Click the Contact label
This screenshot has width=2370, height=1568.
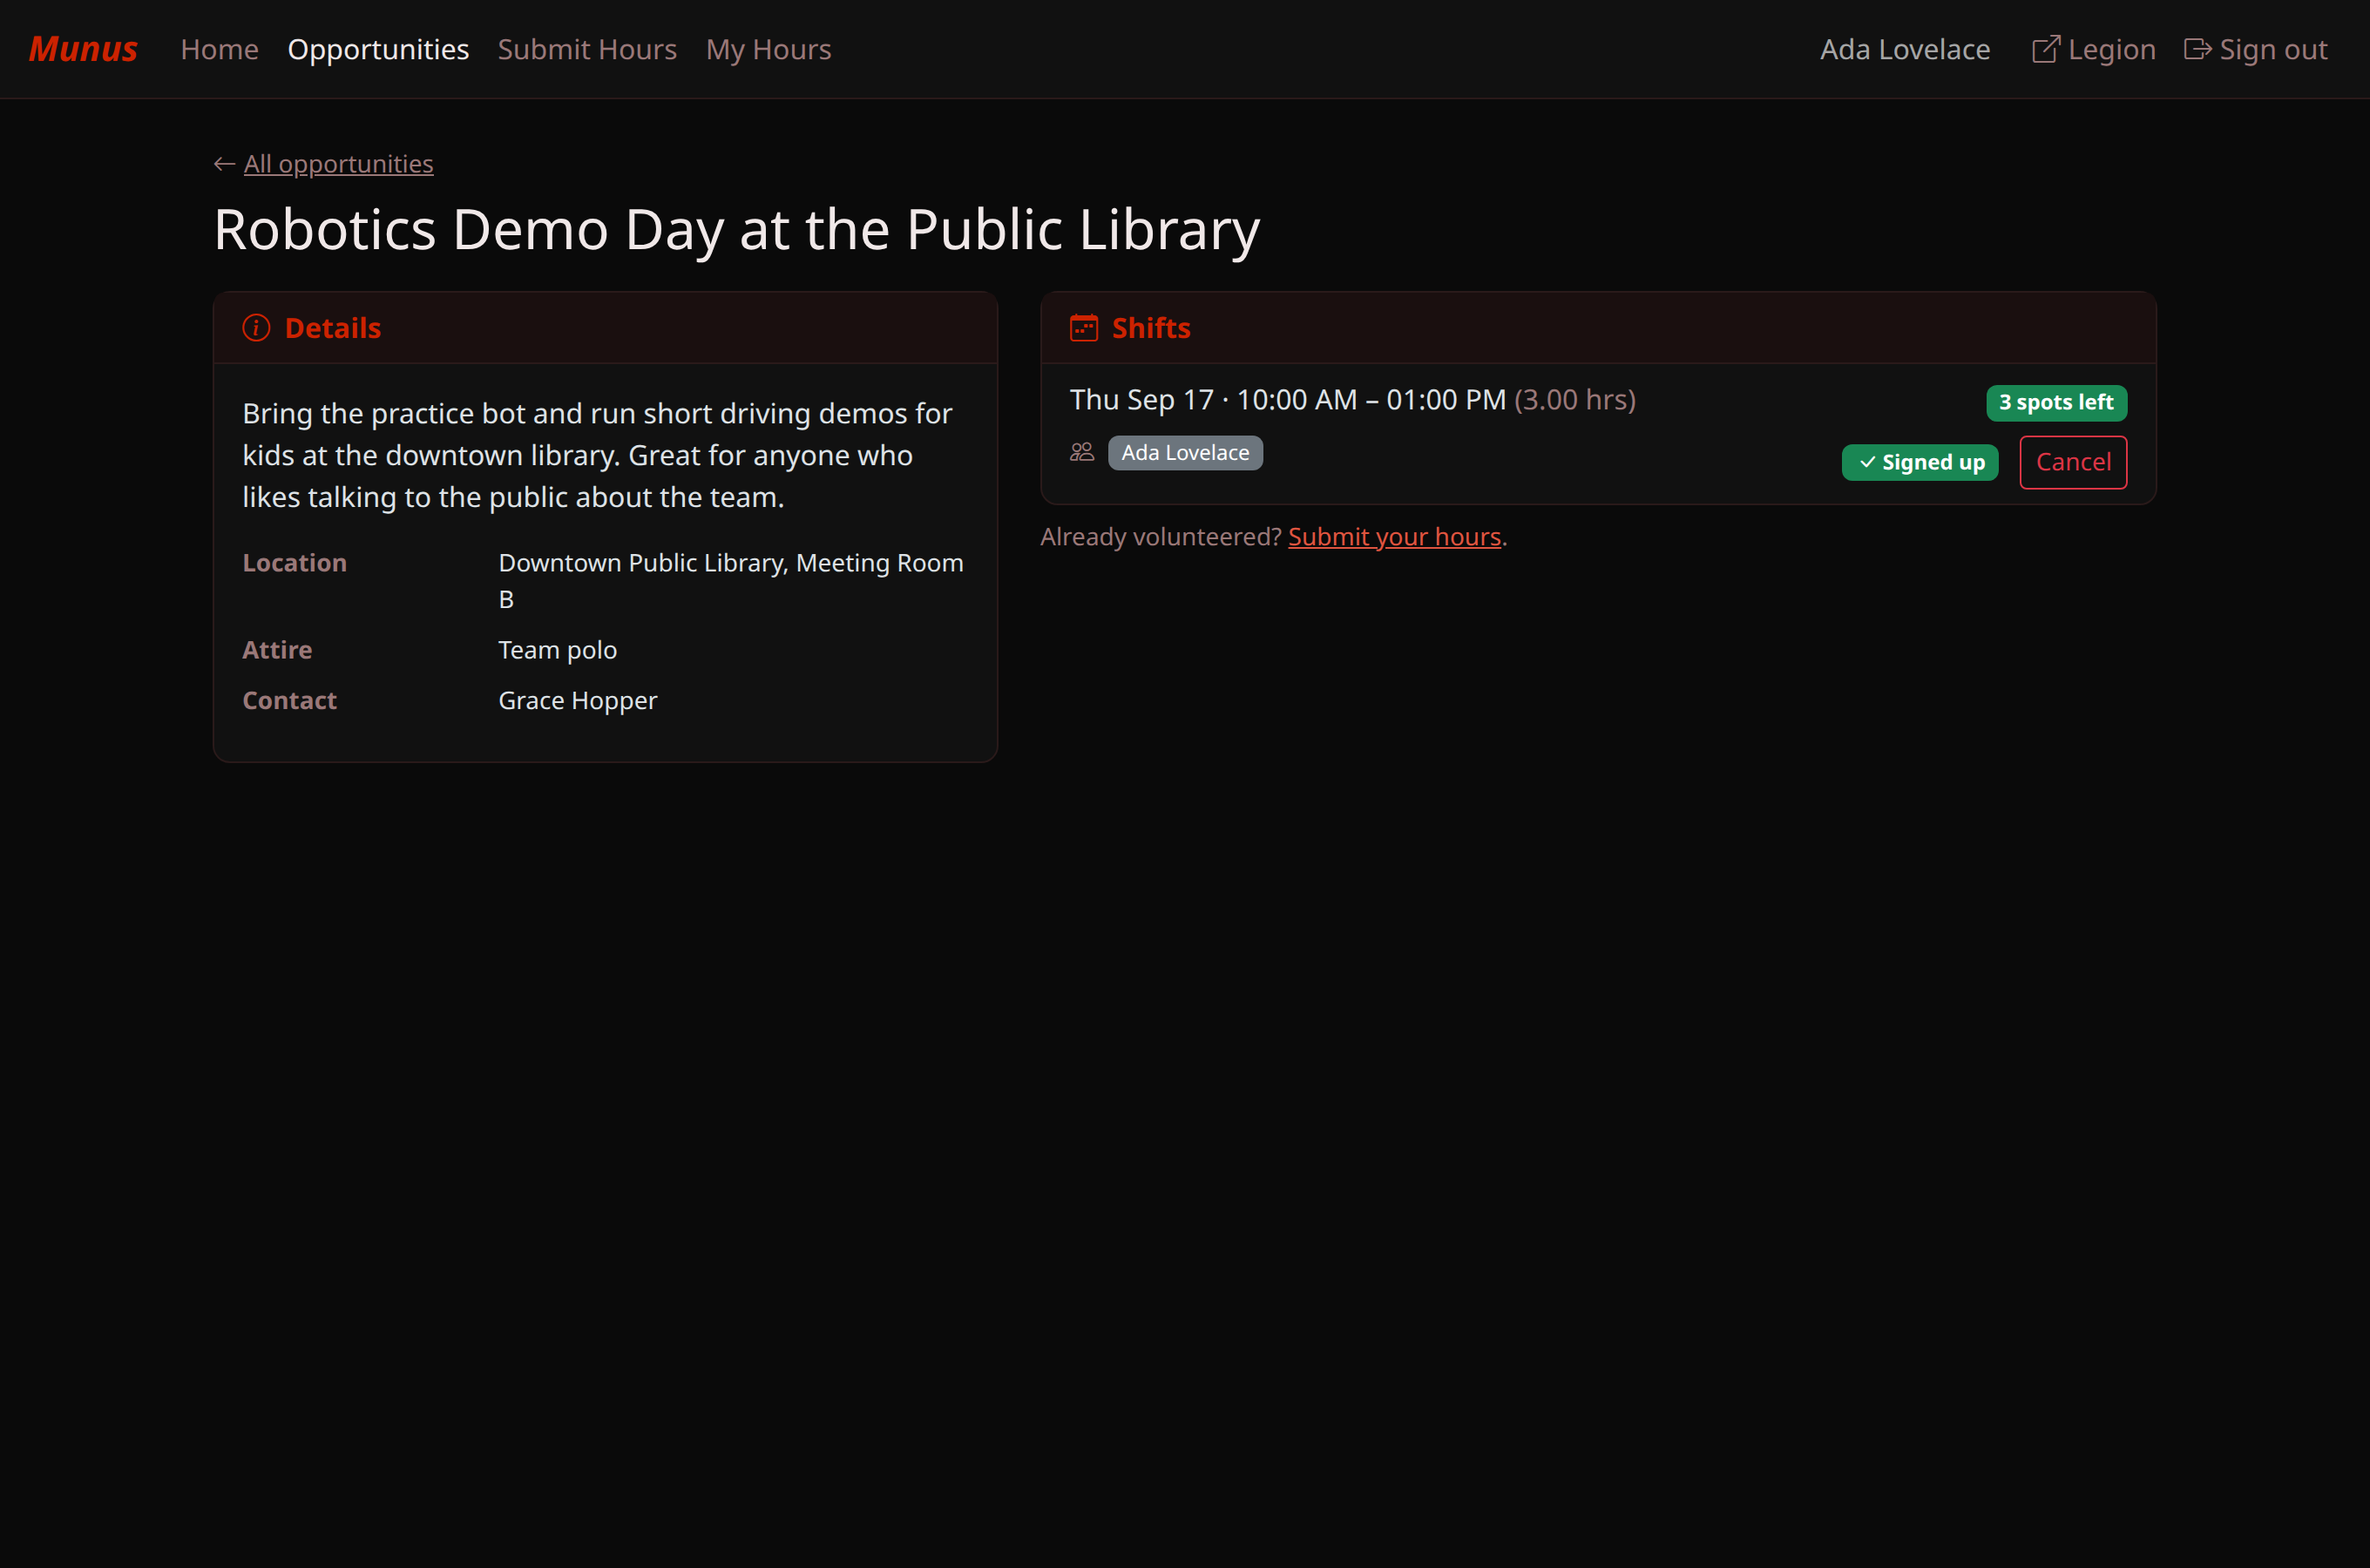point(290,701)
